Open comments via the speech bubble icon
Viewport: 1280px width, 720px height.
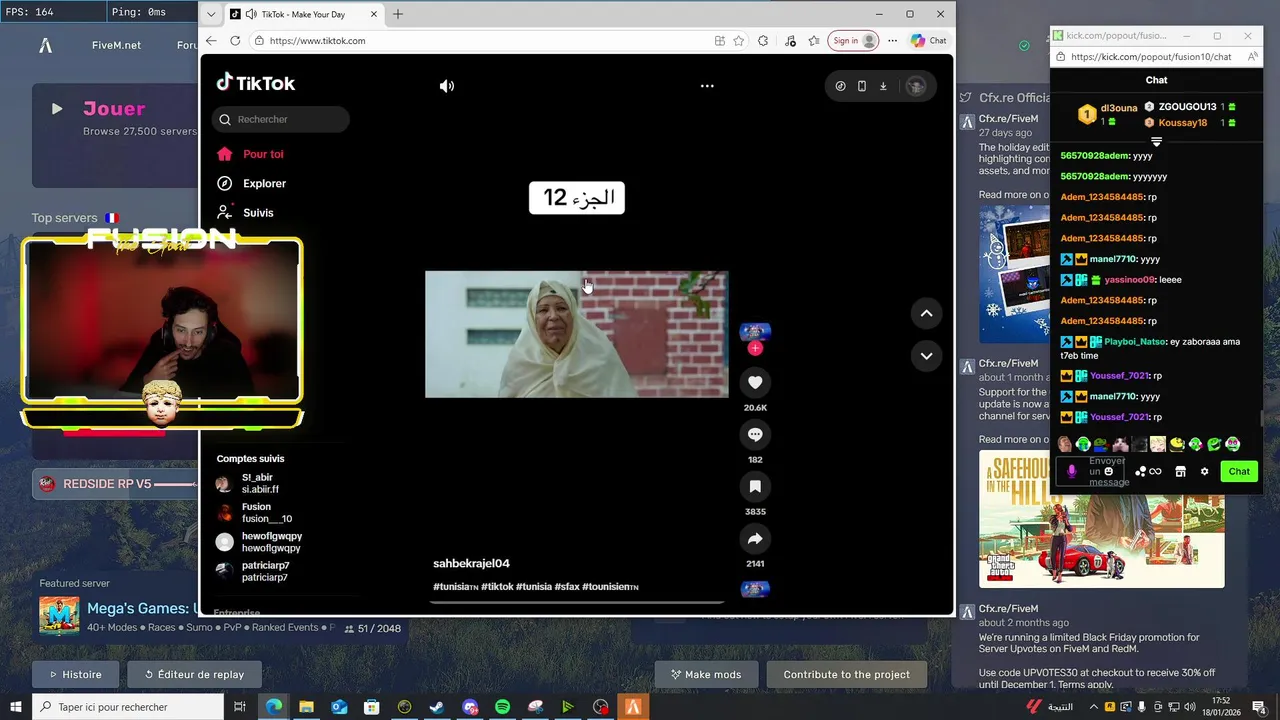point(755,434)
